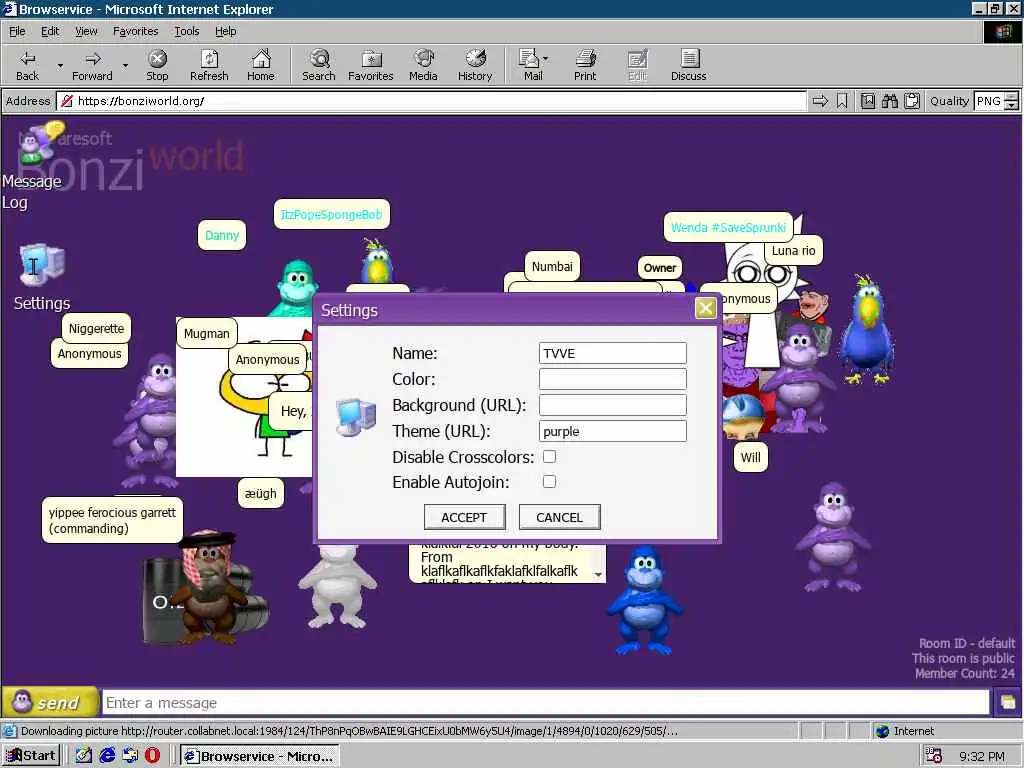Click the address bar with bonziworld.org URL

click(x=431, y=101)
